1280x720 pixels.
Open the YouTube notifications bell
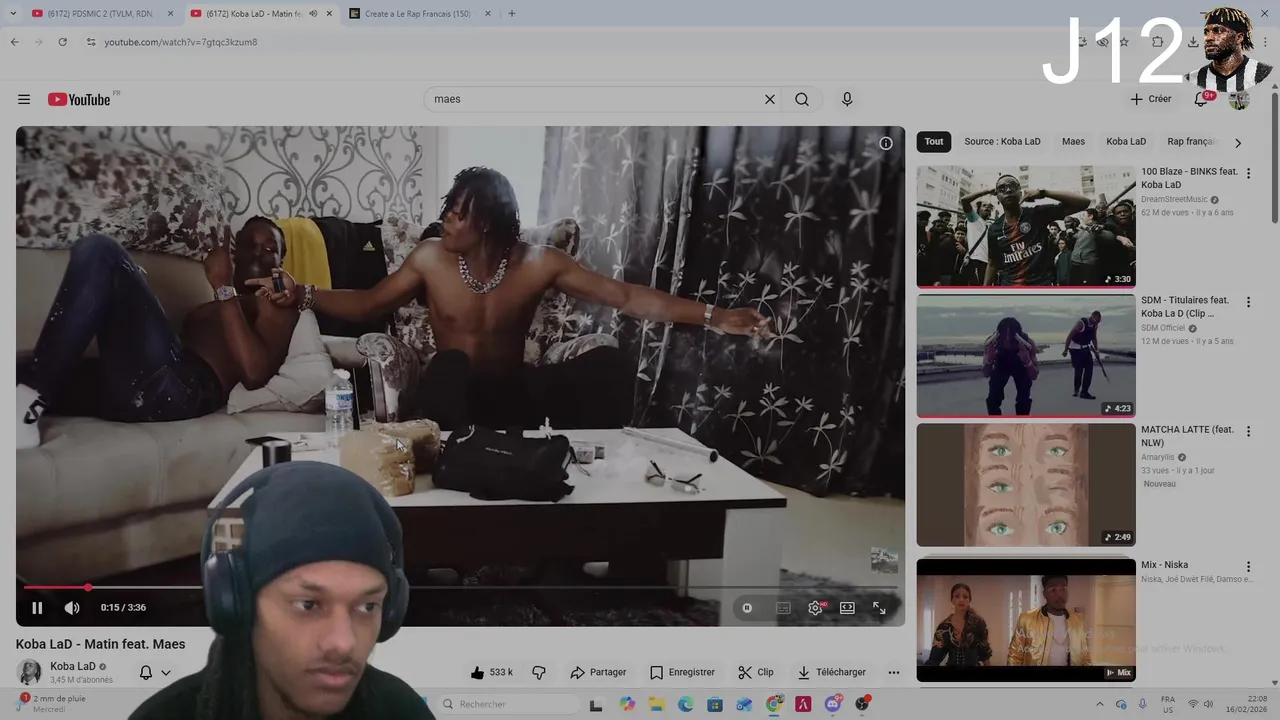pyautogui.click(x=1201, y=99)
